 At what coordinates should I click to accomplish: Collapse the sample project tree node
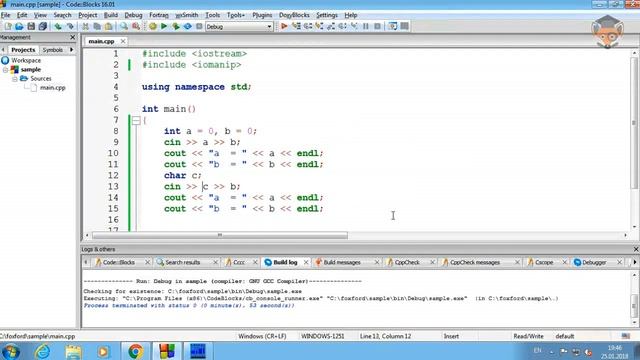click(x=6, y=70)
